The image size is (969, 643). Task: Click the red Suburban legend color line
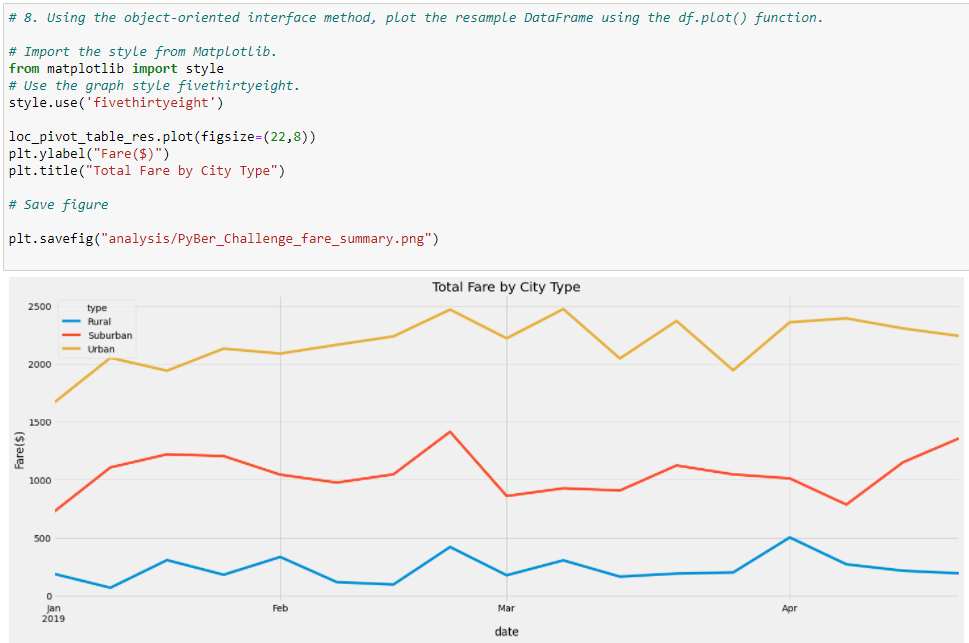tap(72, 335)
